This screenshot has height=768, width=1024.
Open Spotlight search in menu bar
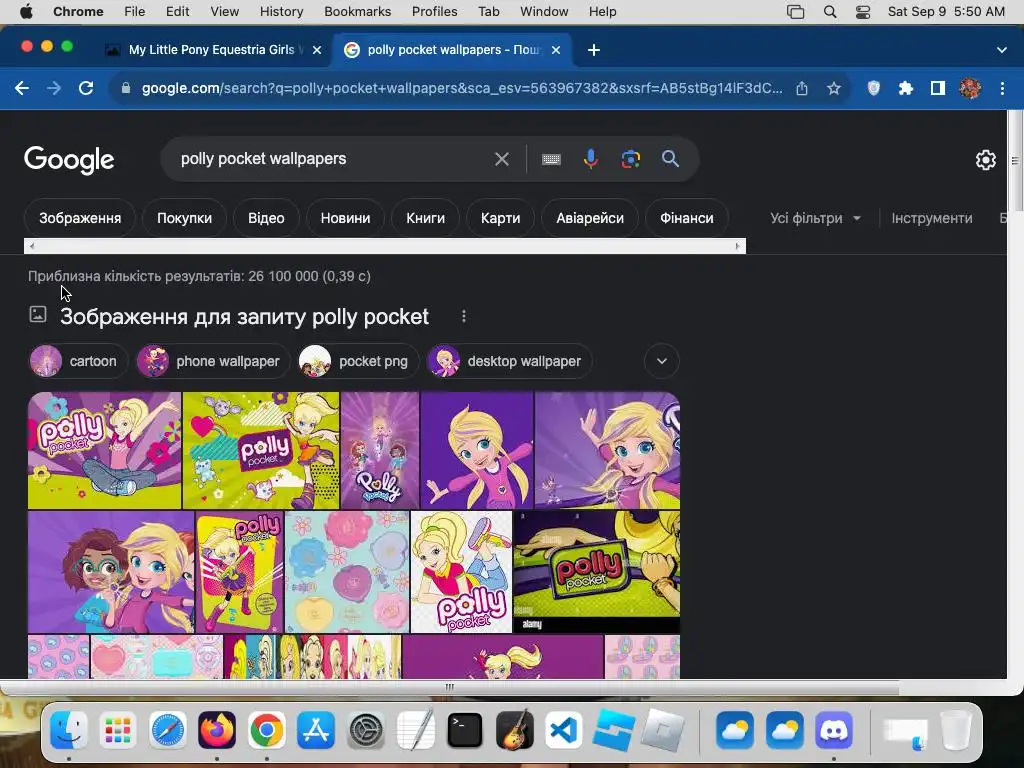click(829, 12)
